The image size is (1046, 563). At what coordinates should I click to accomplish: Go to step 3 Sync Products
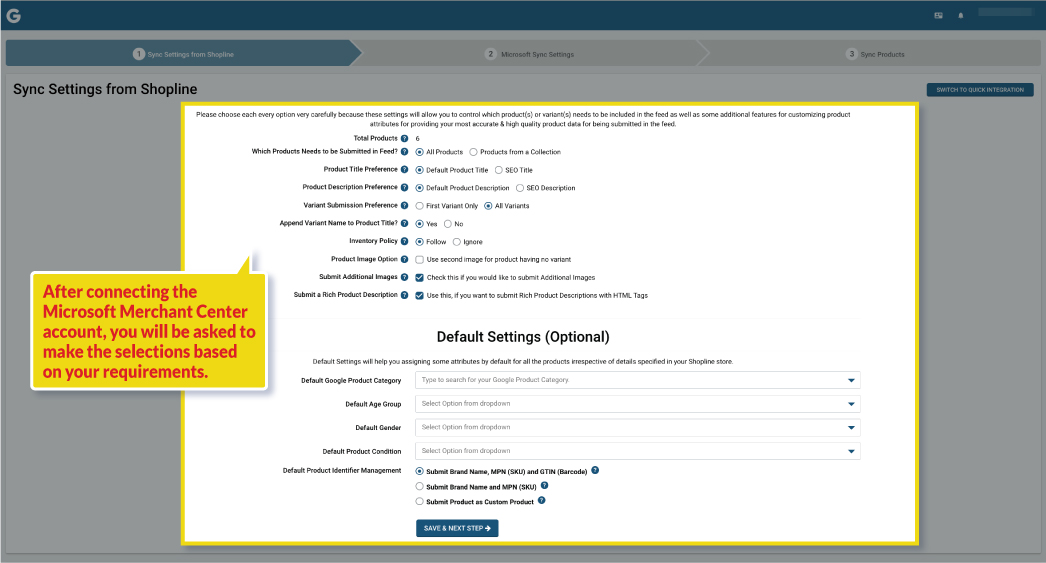(x=875, y=54)
